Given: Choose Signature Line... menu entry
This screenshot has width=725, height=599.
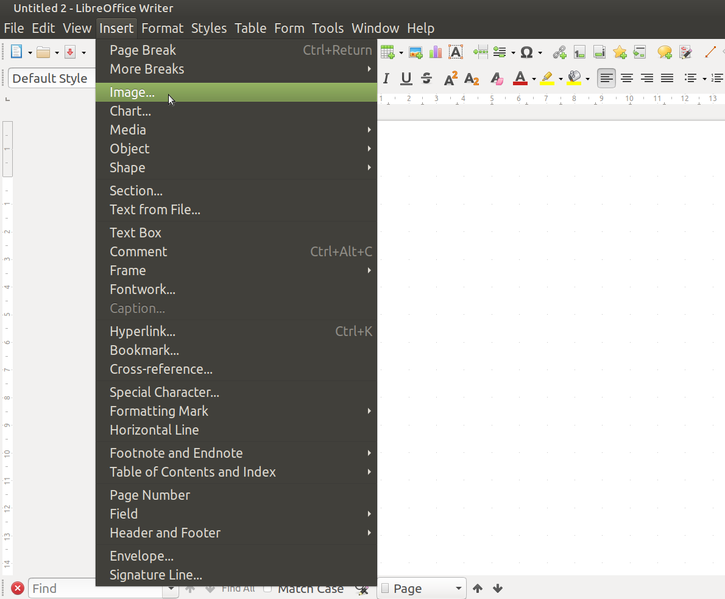Looking at the screenshot, I should pos(236,575).
